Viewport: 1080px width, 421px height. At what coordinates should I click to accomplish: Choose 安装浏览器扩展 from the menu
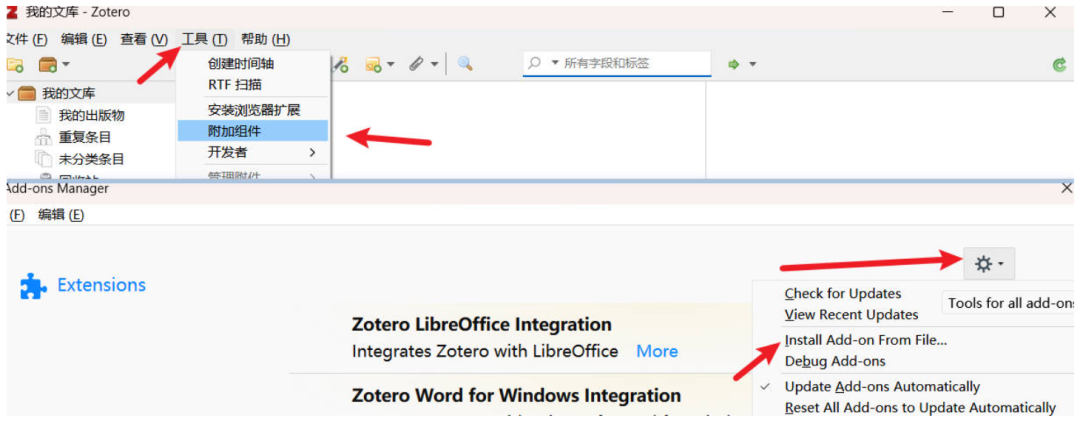click(x=253, y=110)
